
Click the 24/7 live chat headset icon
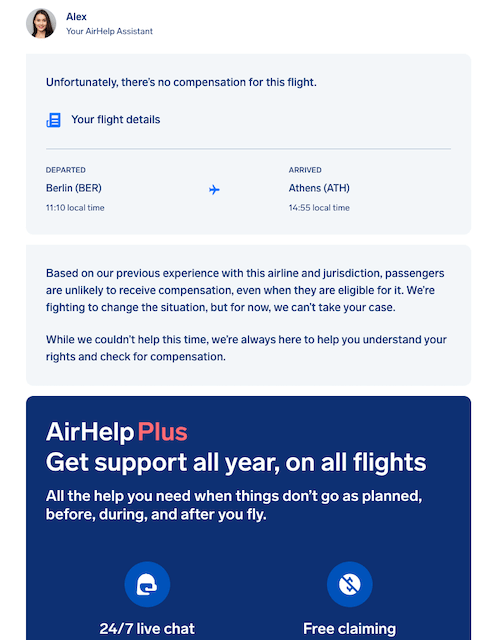pos(147,584)
